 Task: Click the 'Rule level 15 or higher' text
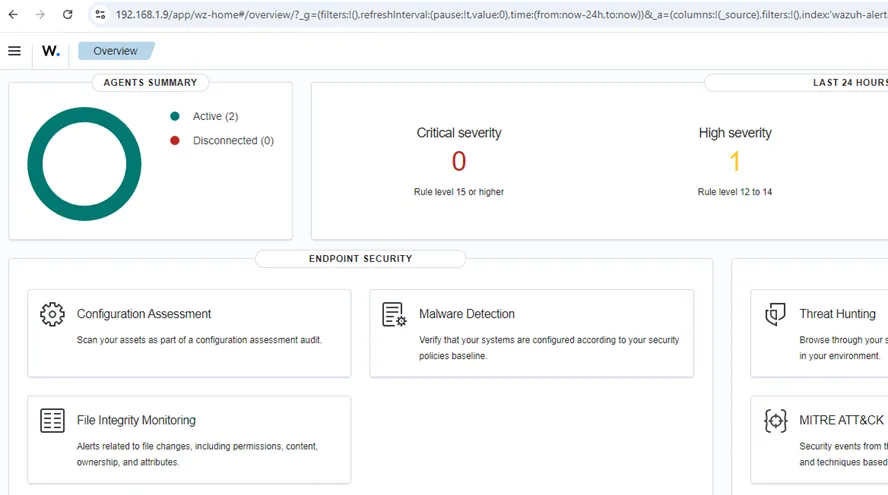[x=459, y=192]
